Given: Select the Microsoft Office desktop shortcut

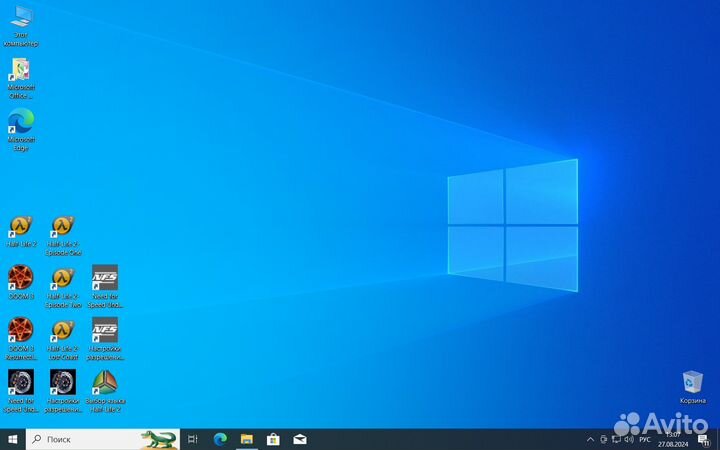Looking at the screenshot, I should pos(21,79).
